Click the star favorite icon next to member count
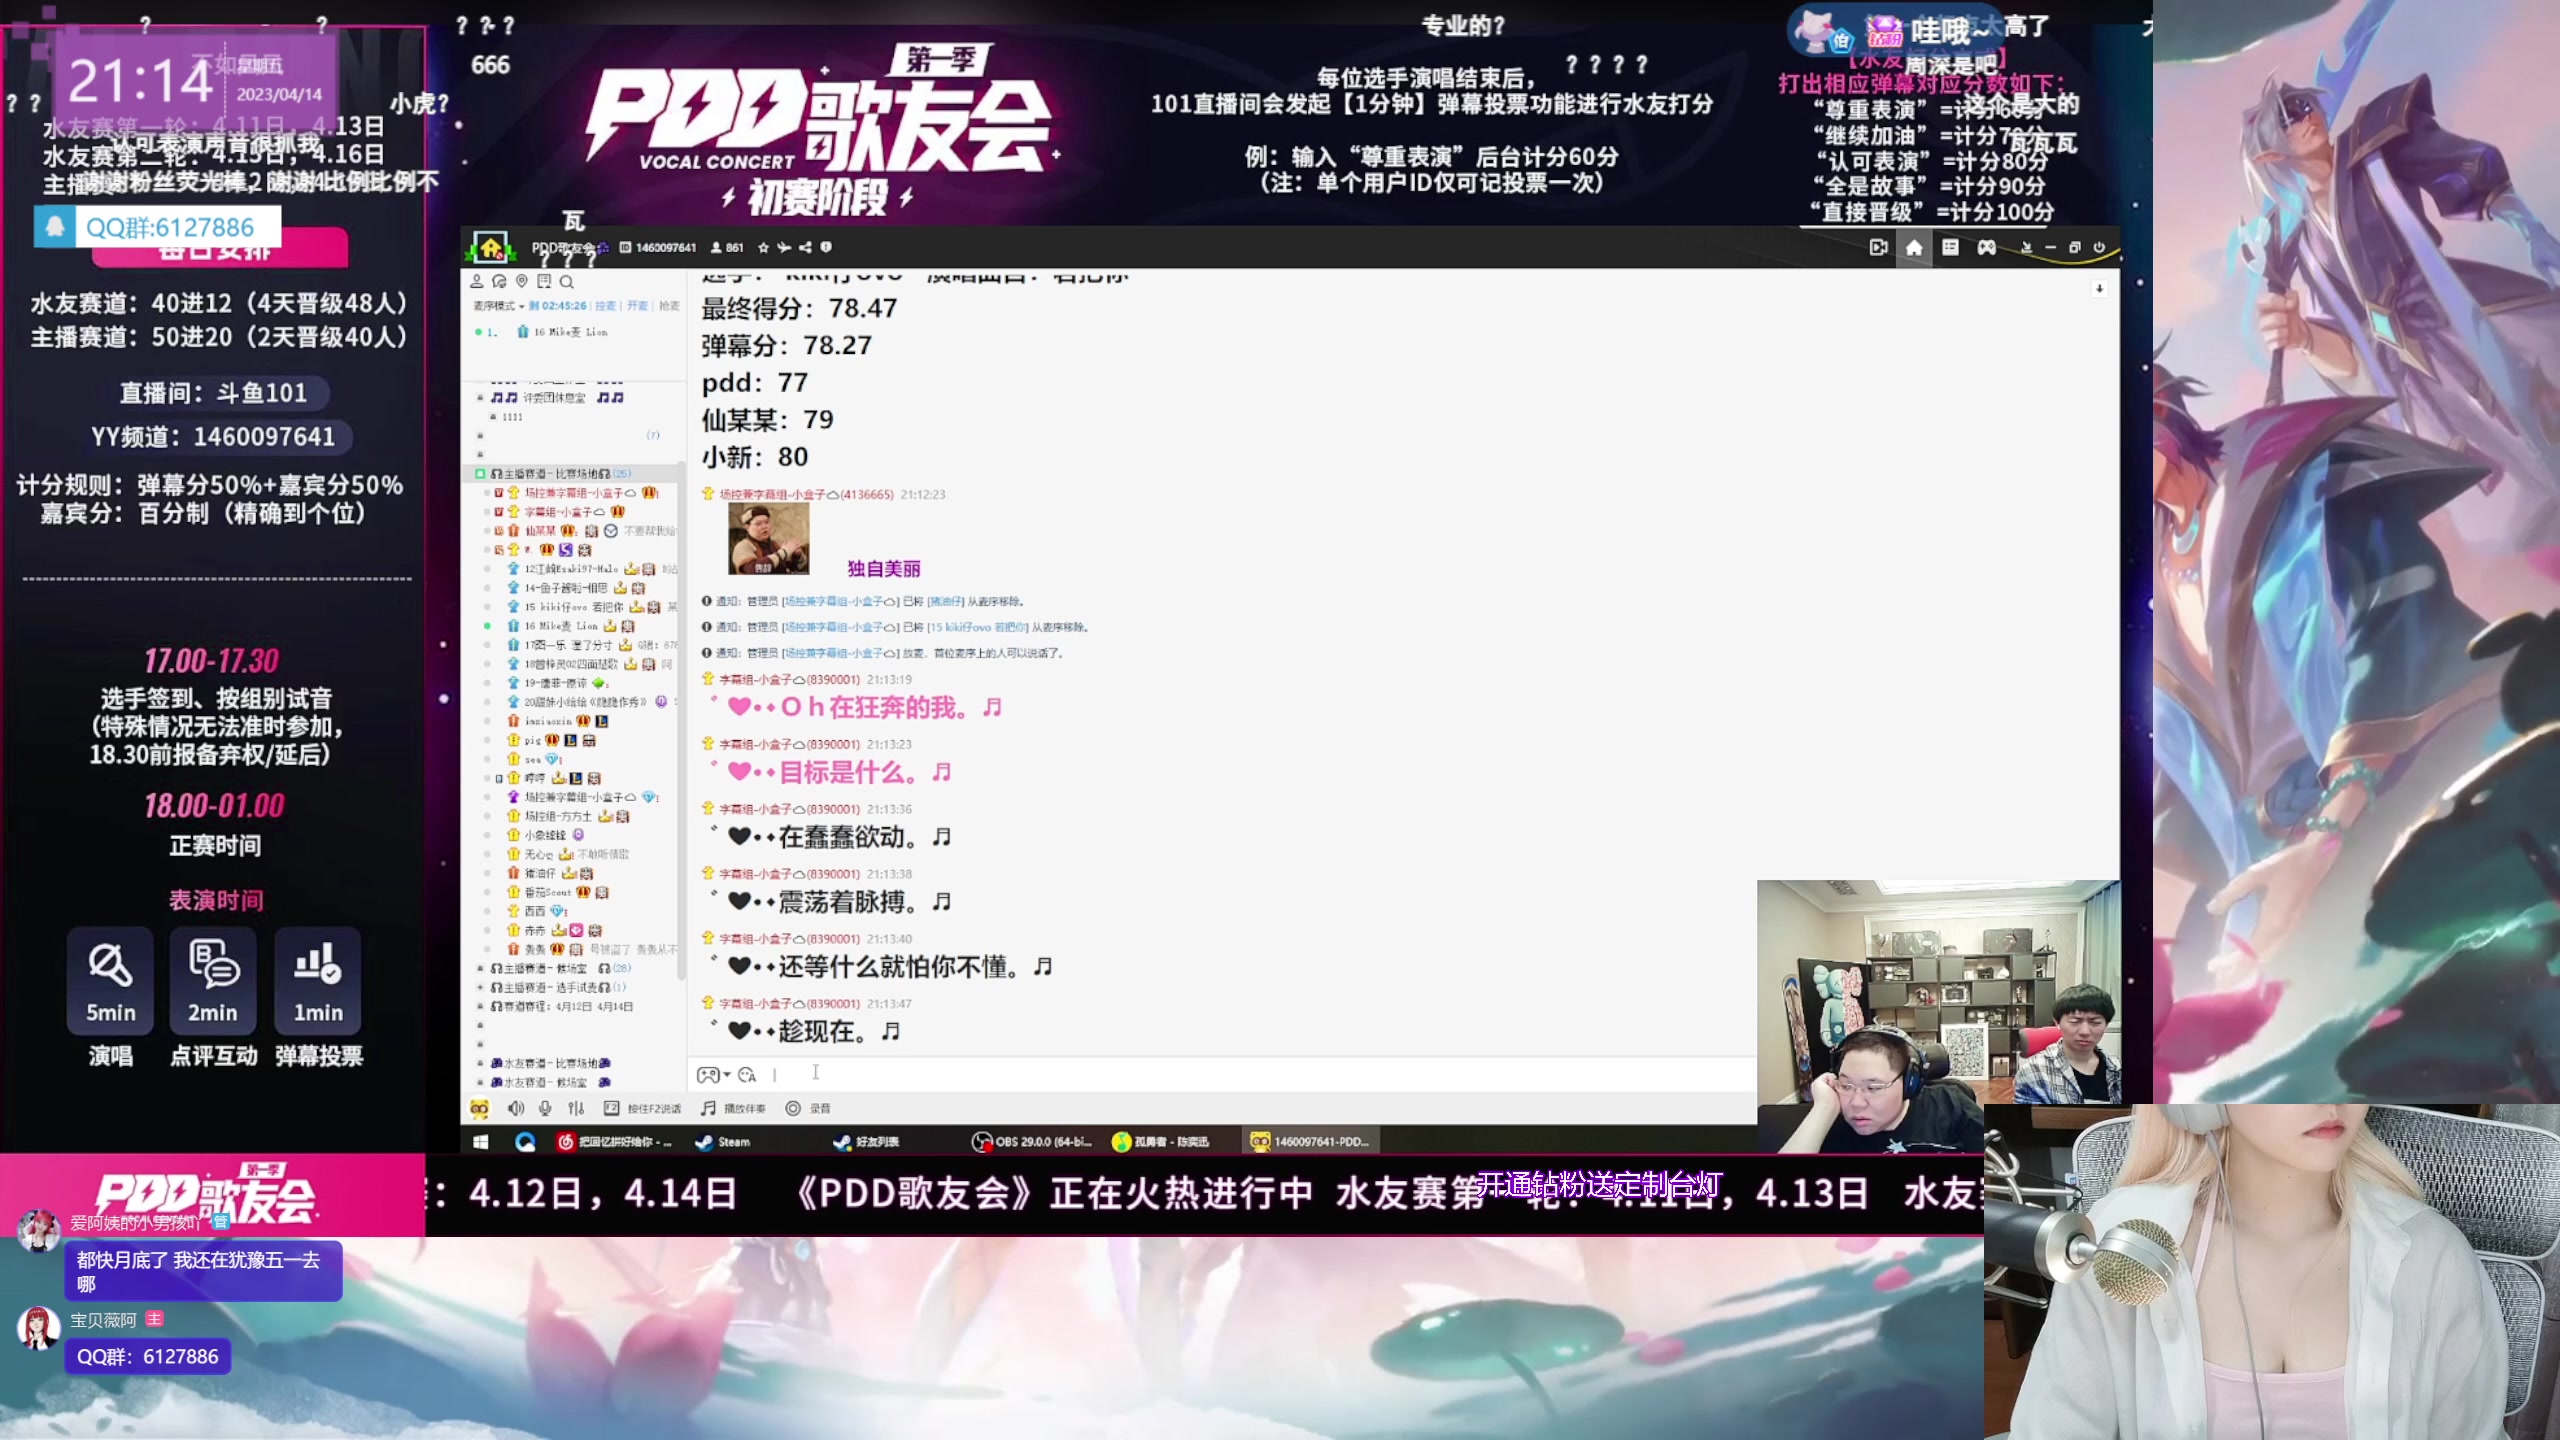This screenshot has height=1440, width=2560. click(x=765, y=248)
